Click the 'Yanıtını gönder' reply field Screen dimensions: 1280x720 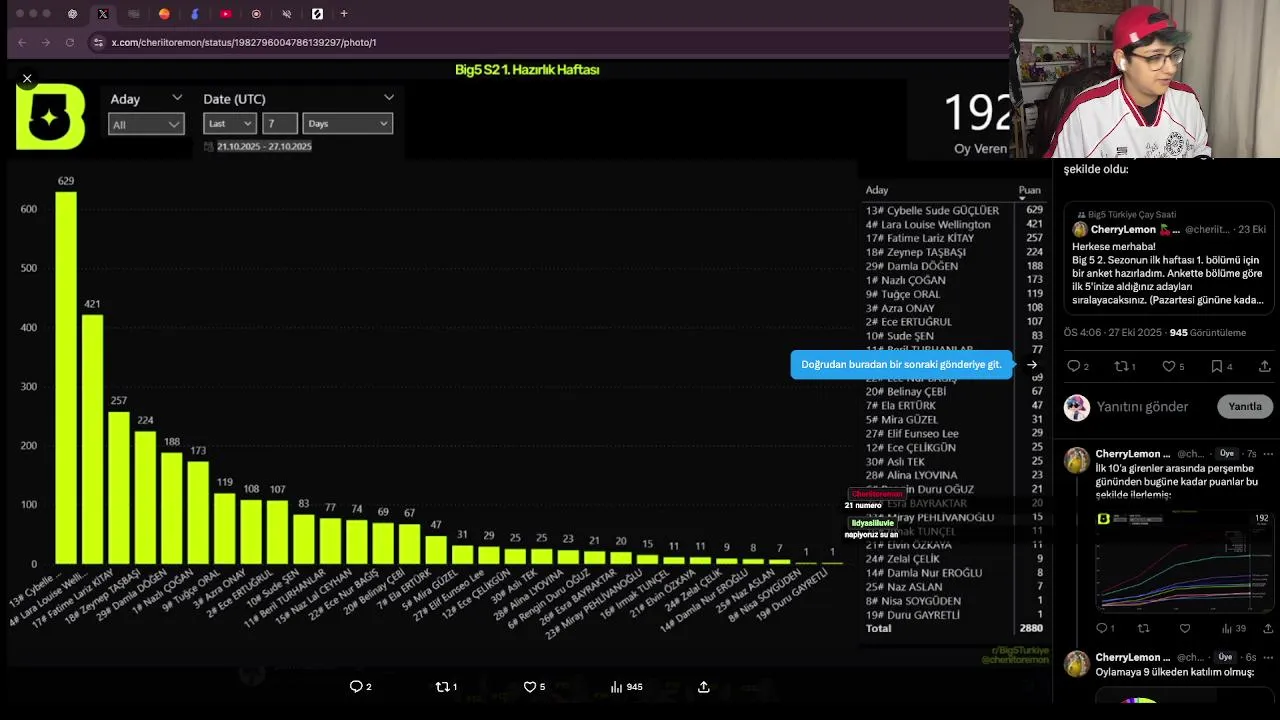[1142, 407]
